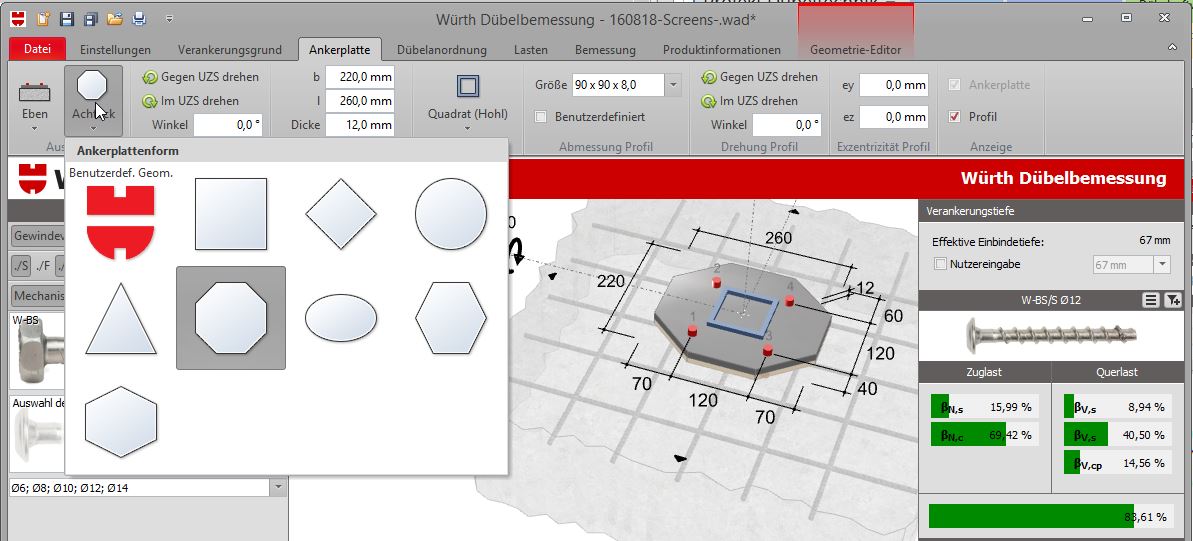
Task: Switch to the Dübelanordnung tab
Action: (442, 50)
